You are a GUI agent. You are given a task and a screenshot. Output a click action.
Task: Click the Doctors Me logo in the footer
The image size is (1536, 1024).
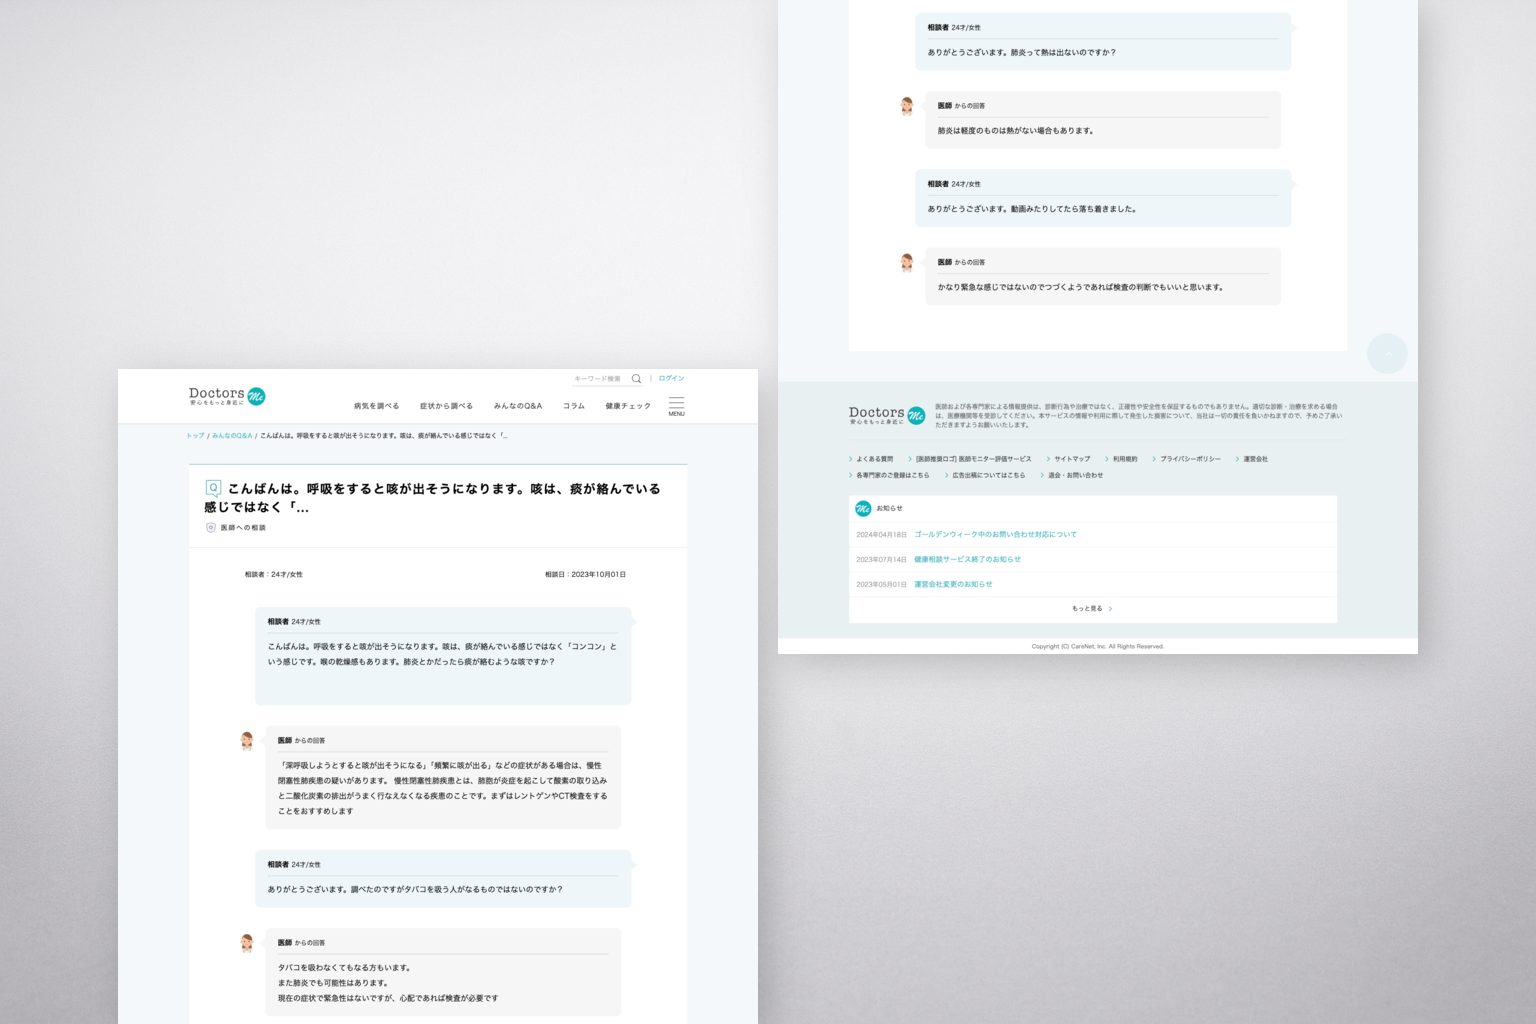tap(887, 415)
